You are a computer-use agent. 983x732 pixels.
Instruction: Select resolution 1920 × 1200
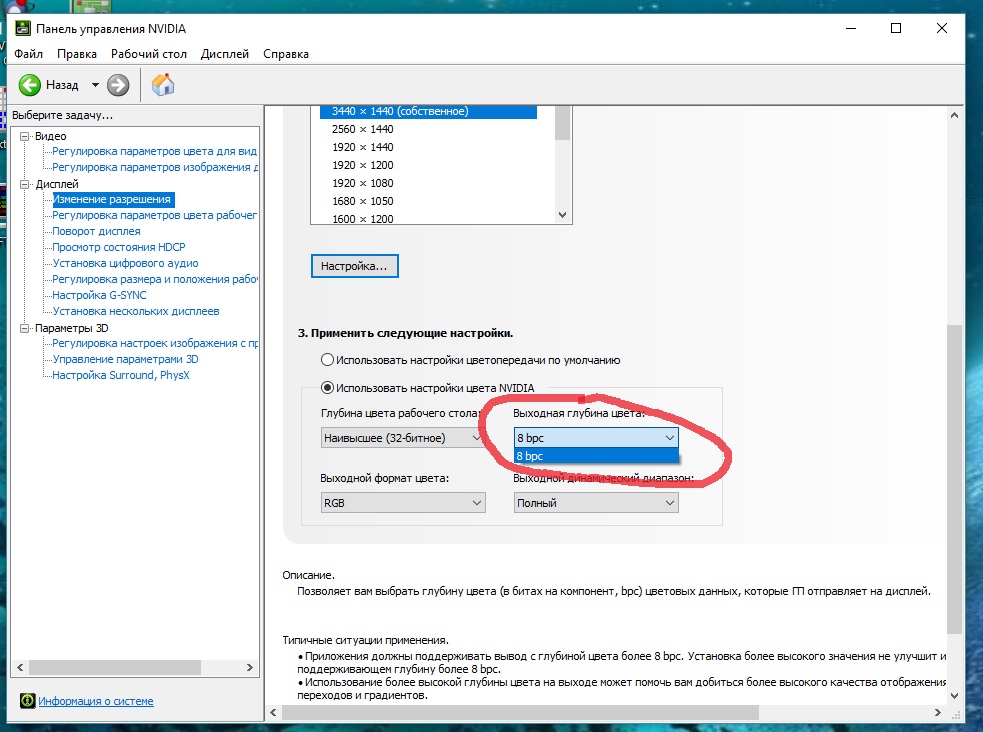tap(362, 165)
